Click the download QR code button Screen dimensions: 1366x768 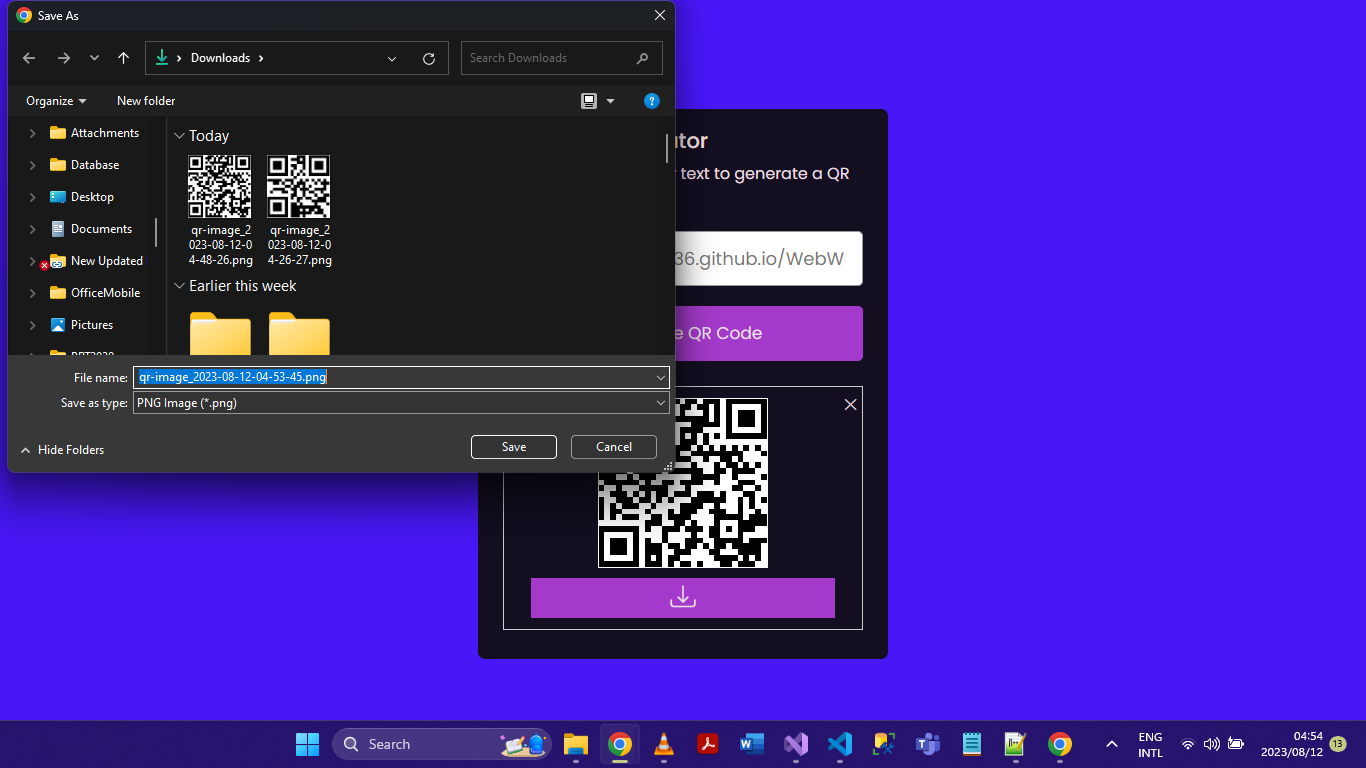tap(683, 597)
